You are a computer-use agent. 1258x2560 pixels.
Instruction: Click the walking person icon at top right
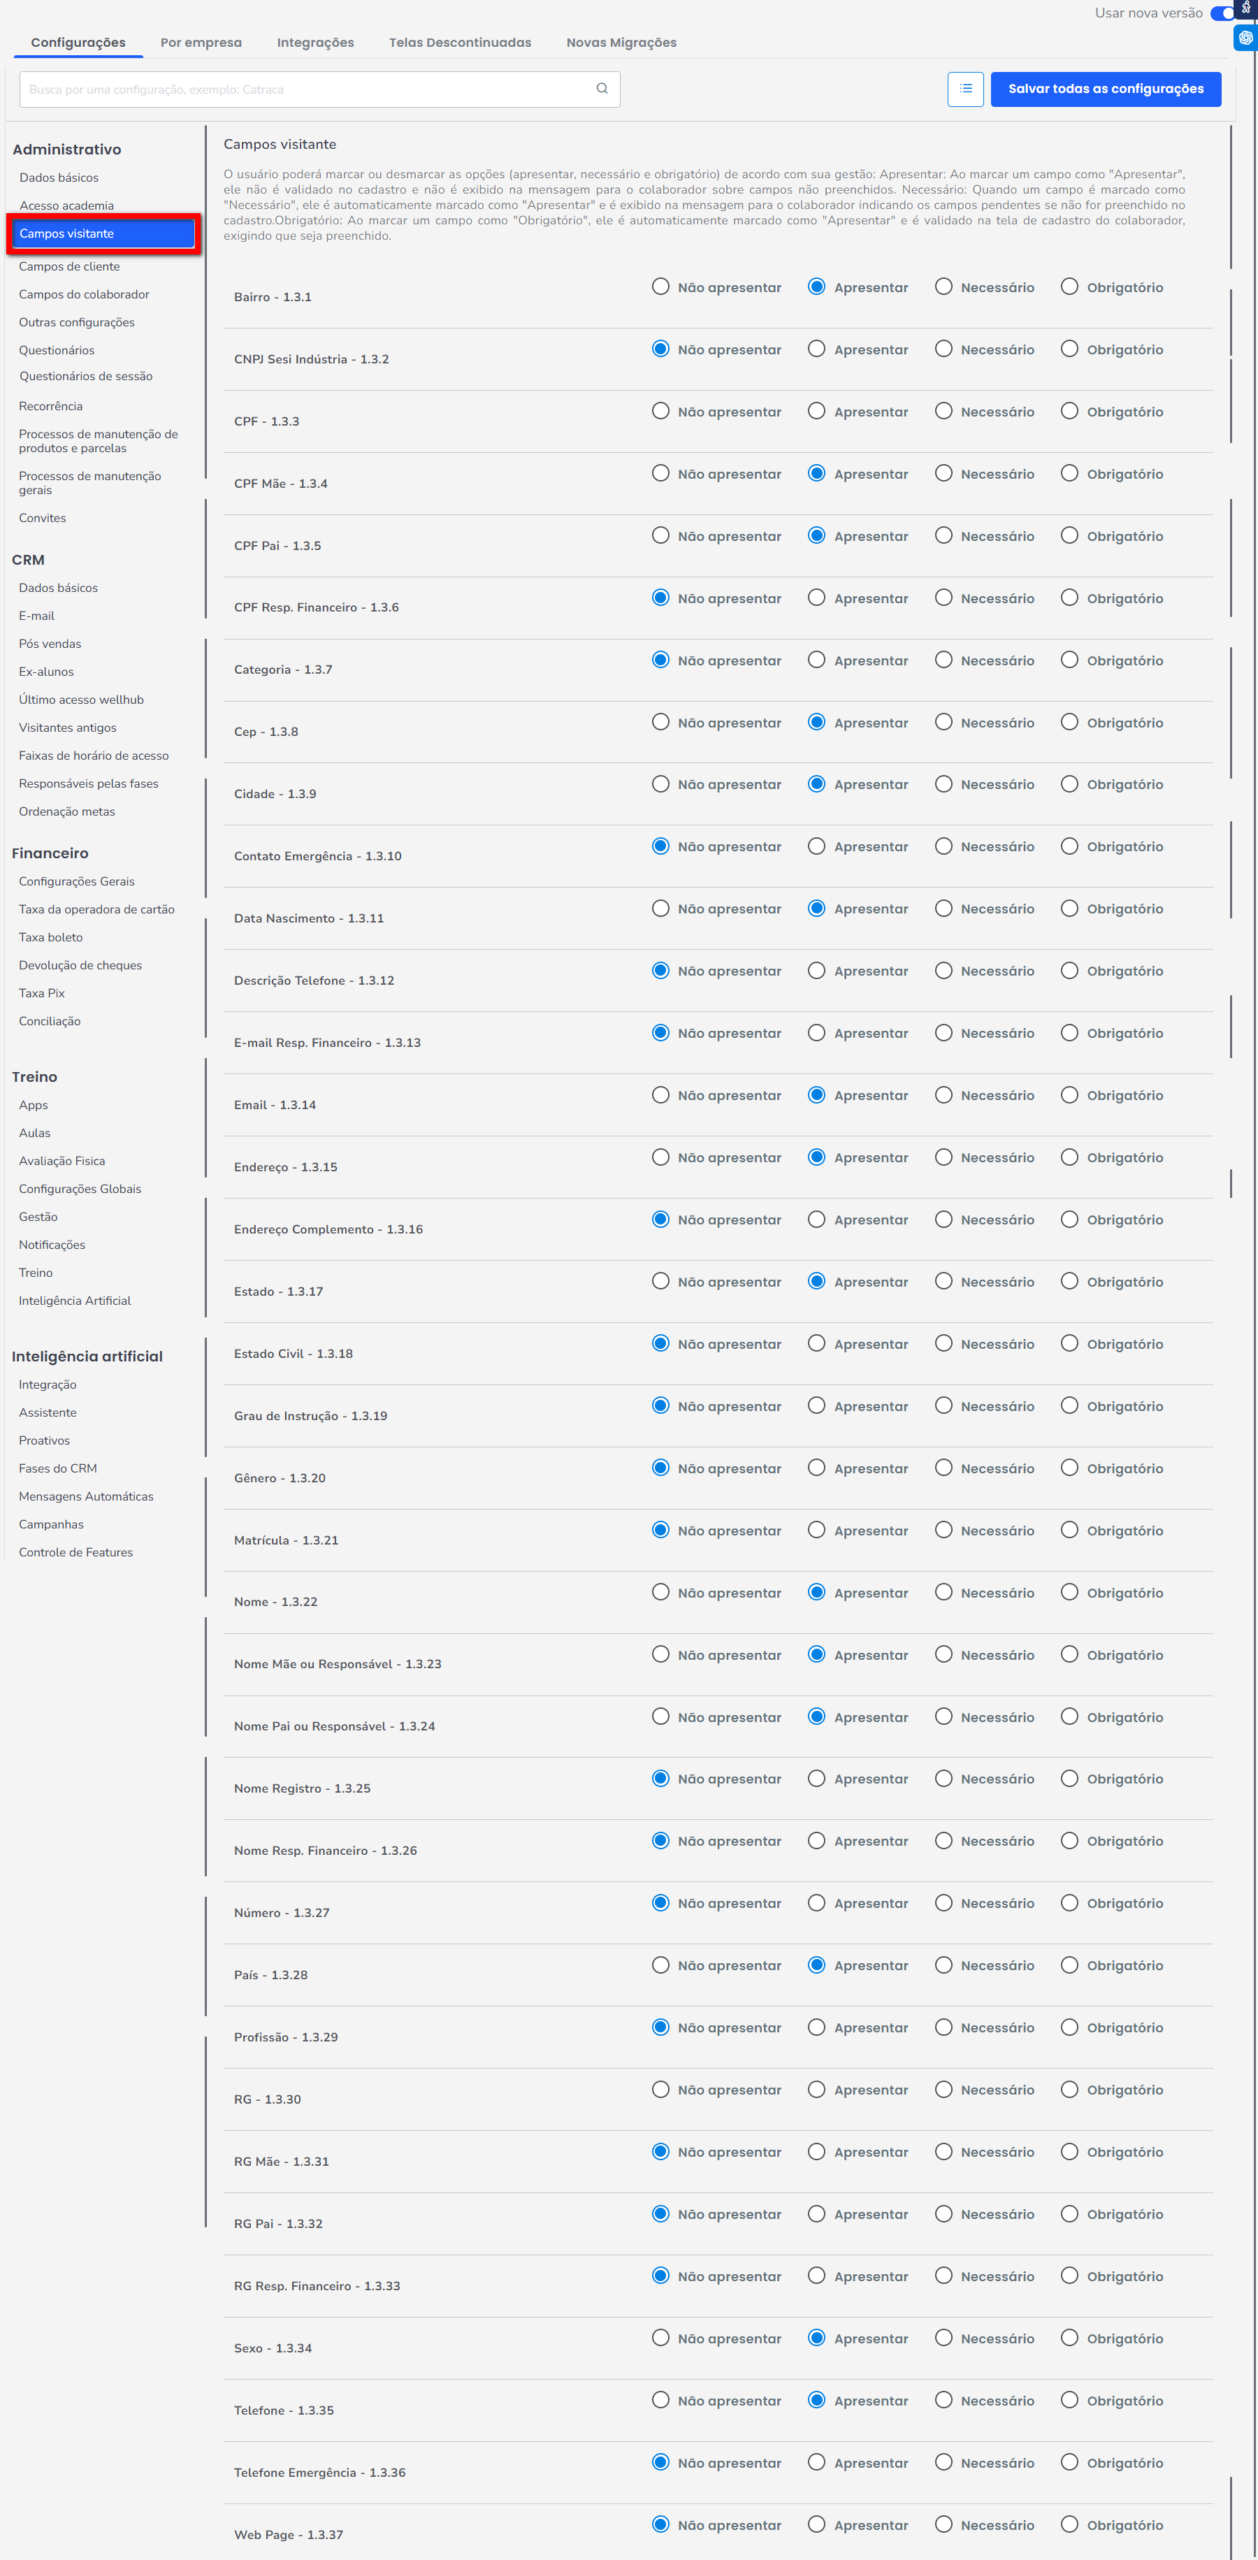pyautogui.click(x=1246, y=9)
